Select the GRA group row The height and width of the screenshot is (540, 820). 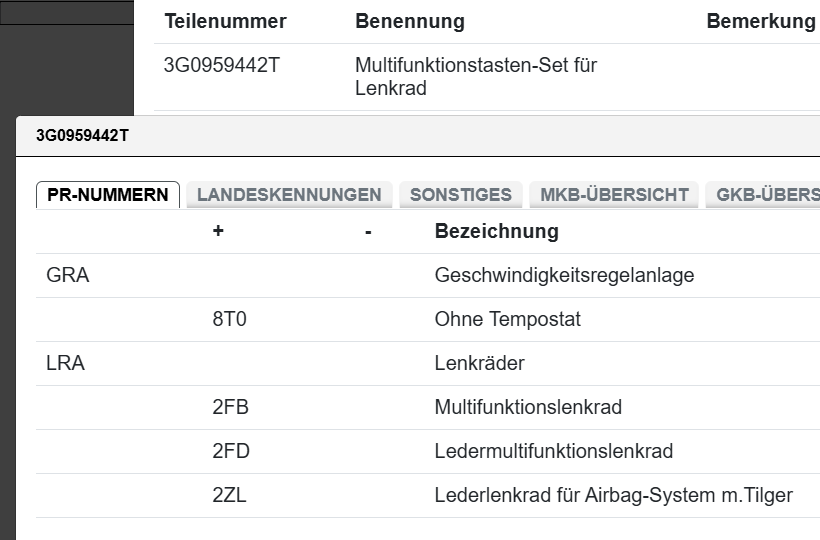(68, 275)
